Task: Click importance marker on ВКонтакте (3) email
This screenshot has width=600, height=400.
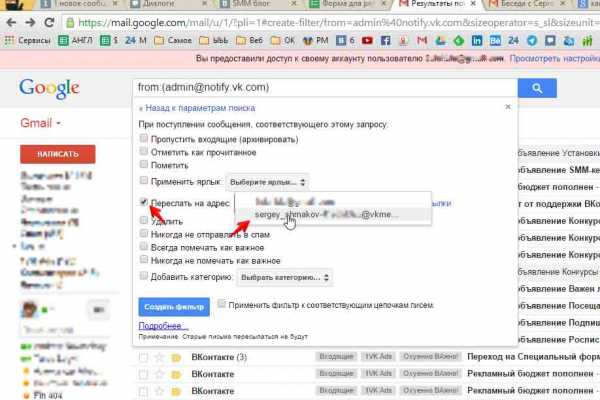Action: tap(176, 358)
